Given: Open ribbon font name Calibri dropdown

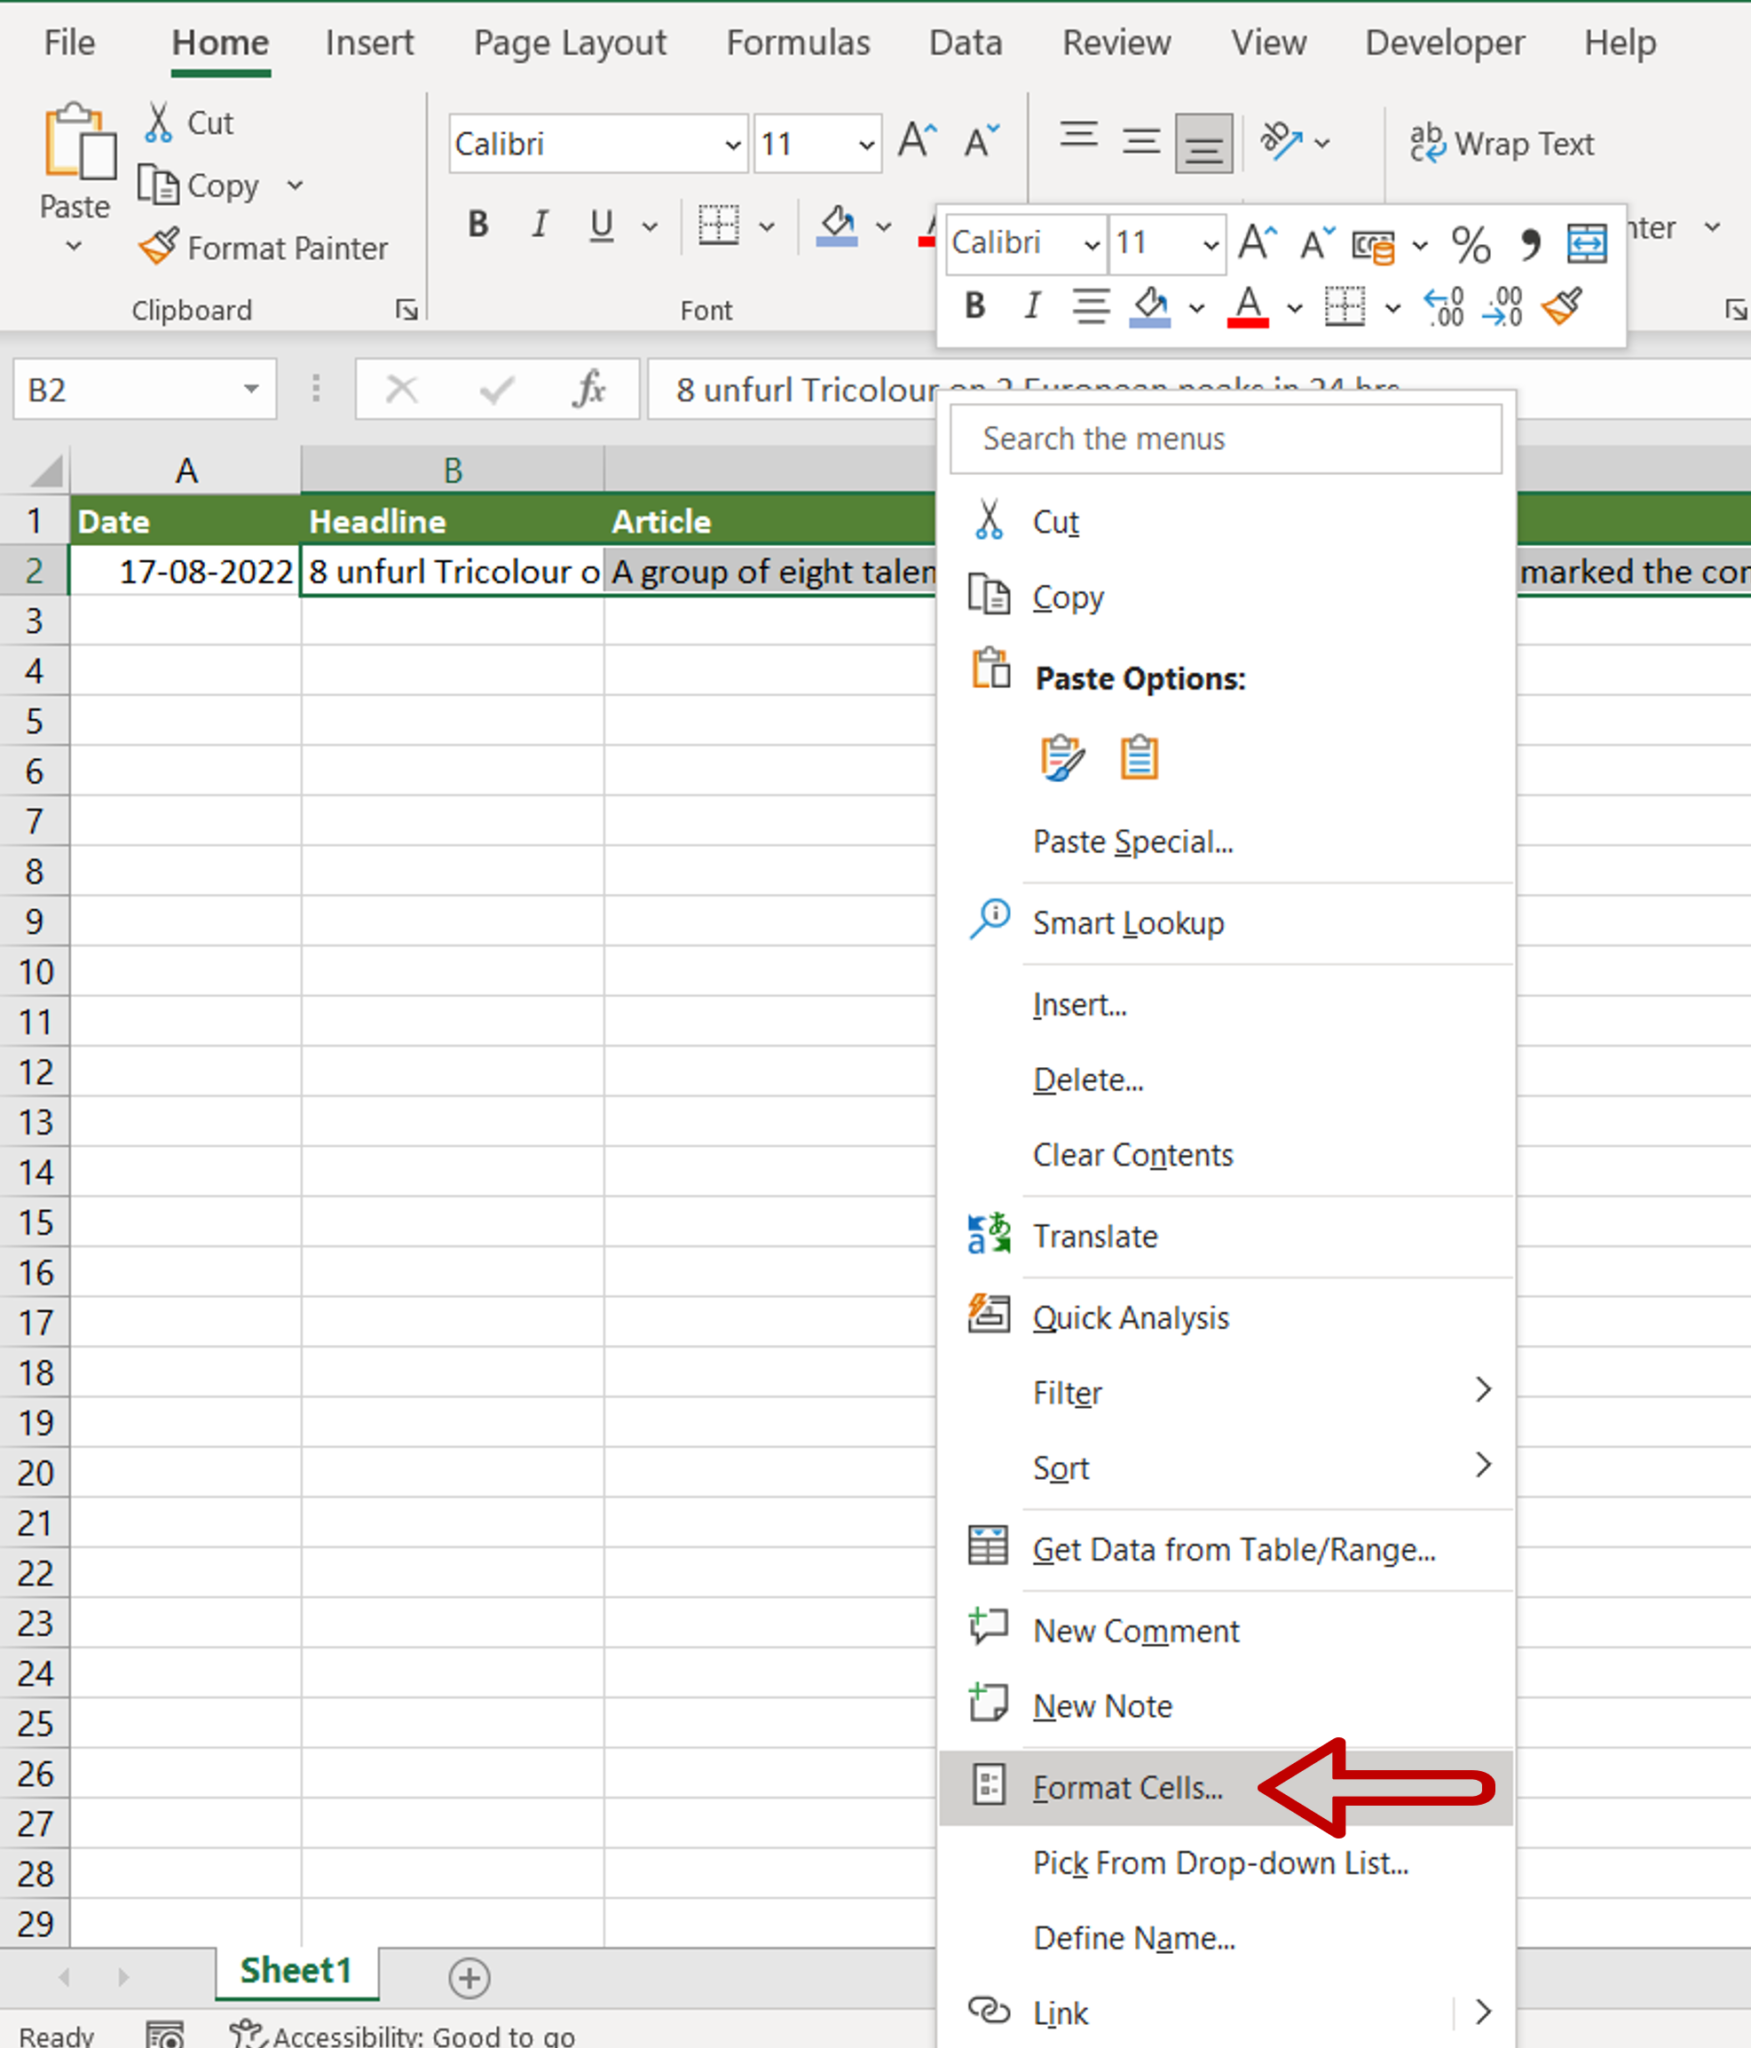Looking at the screenshot, I should (732, 144).
